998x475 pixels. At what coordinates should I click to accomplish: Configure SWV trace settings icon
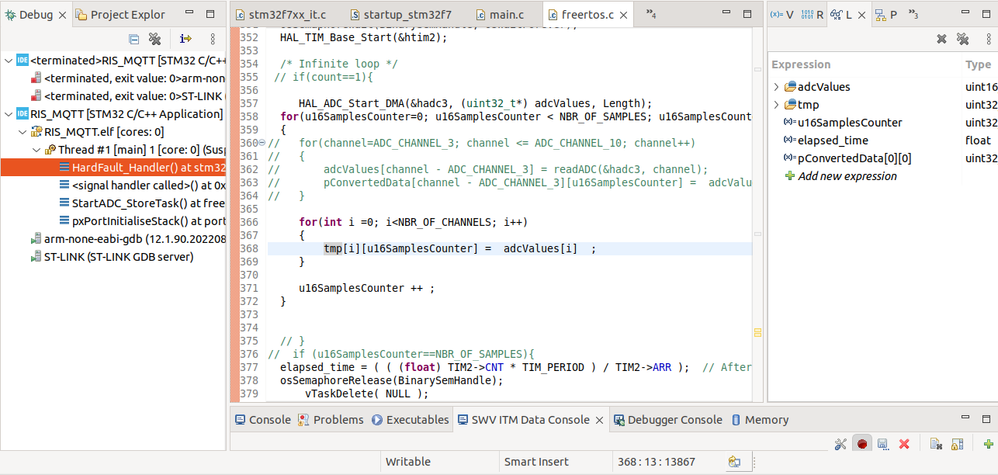click(840, 444)
